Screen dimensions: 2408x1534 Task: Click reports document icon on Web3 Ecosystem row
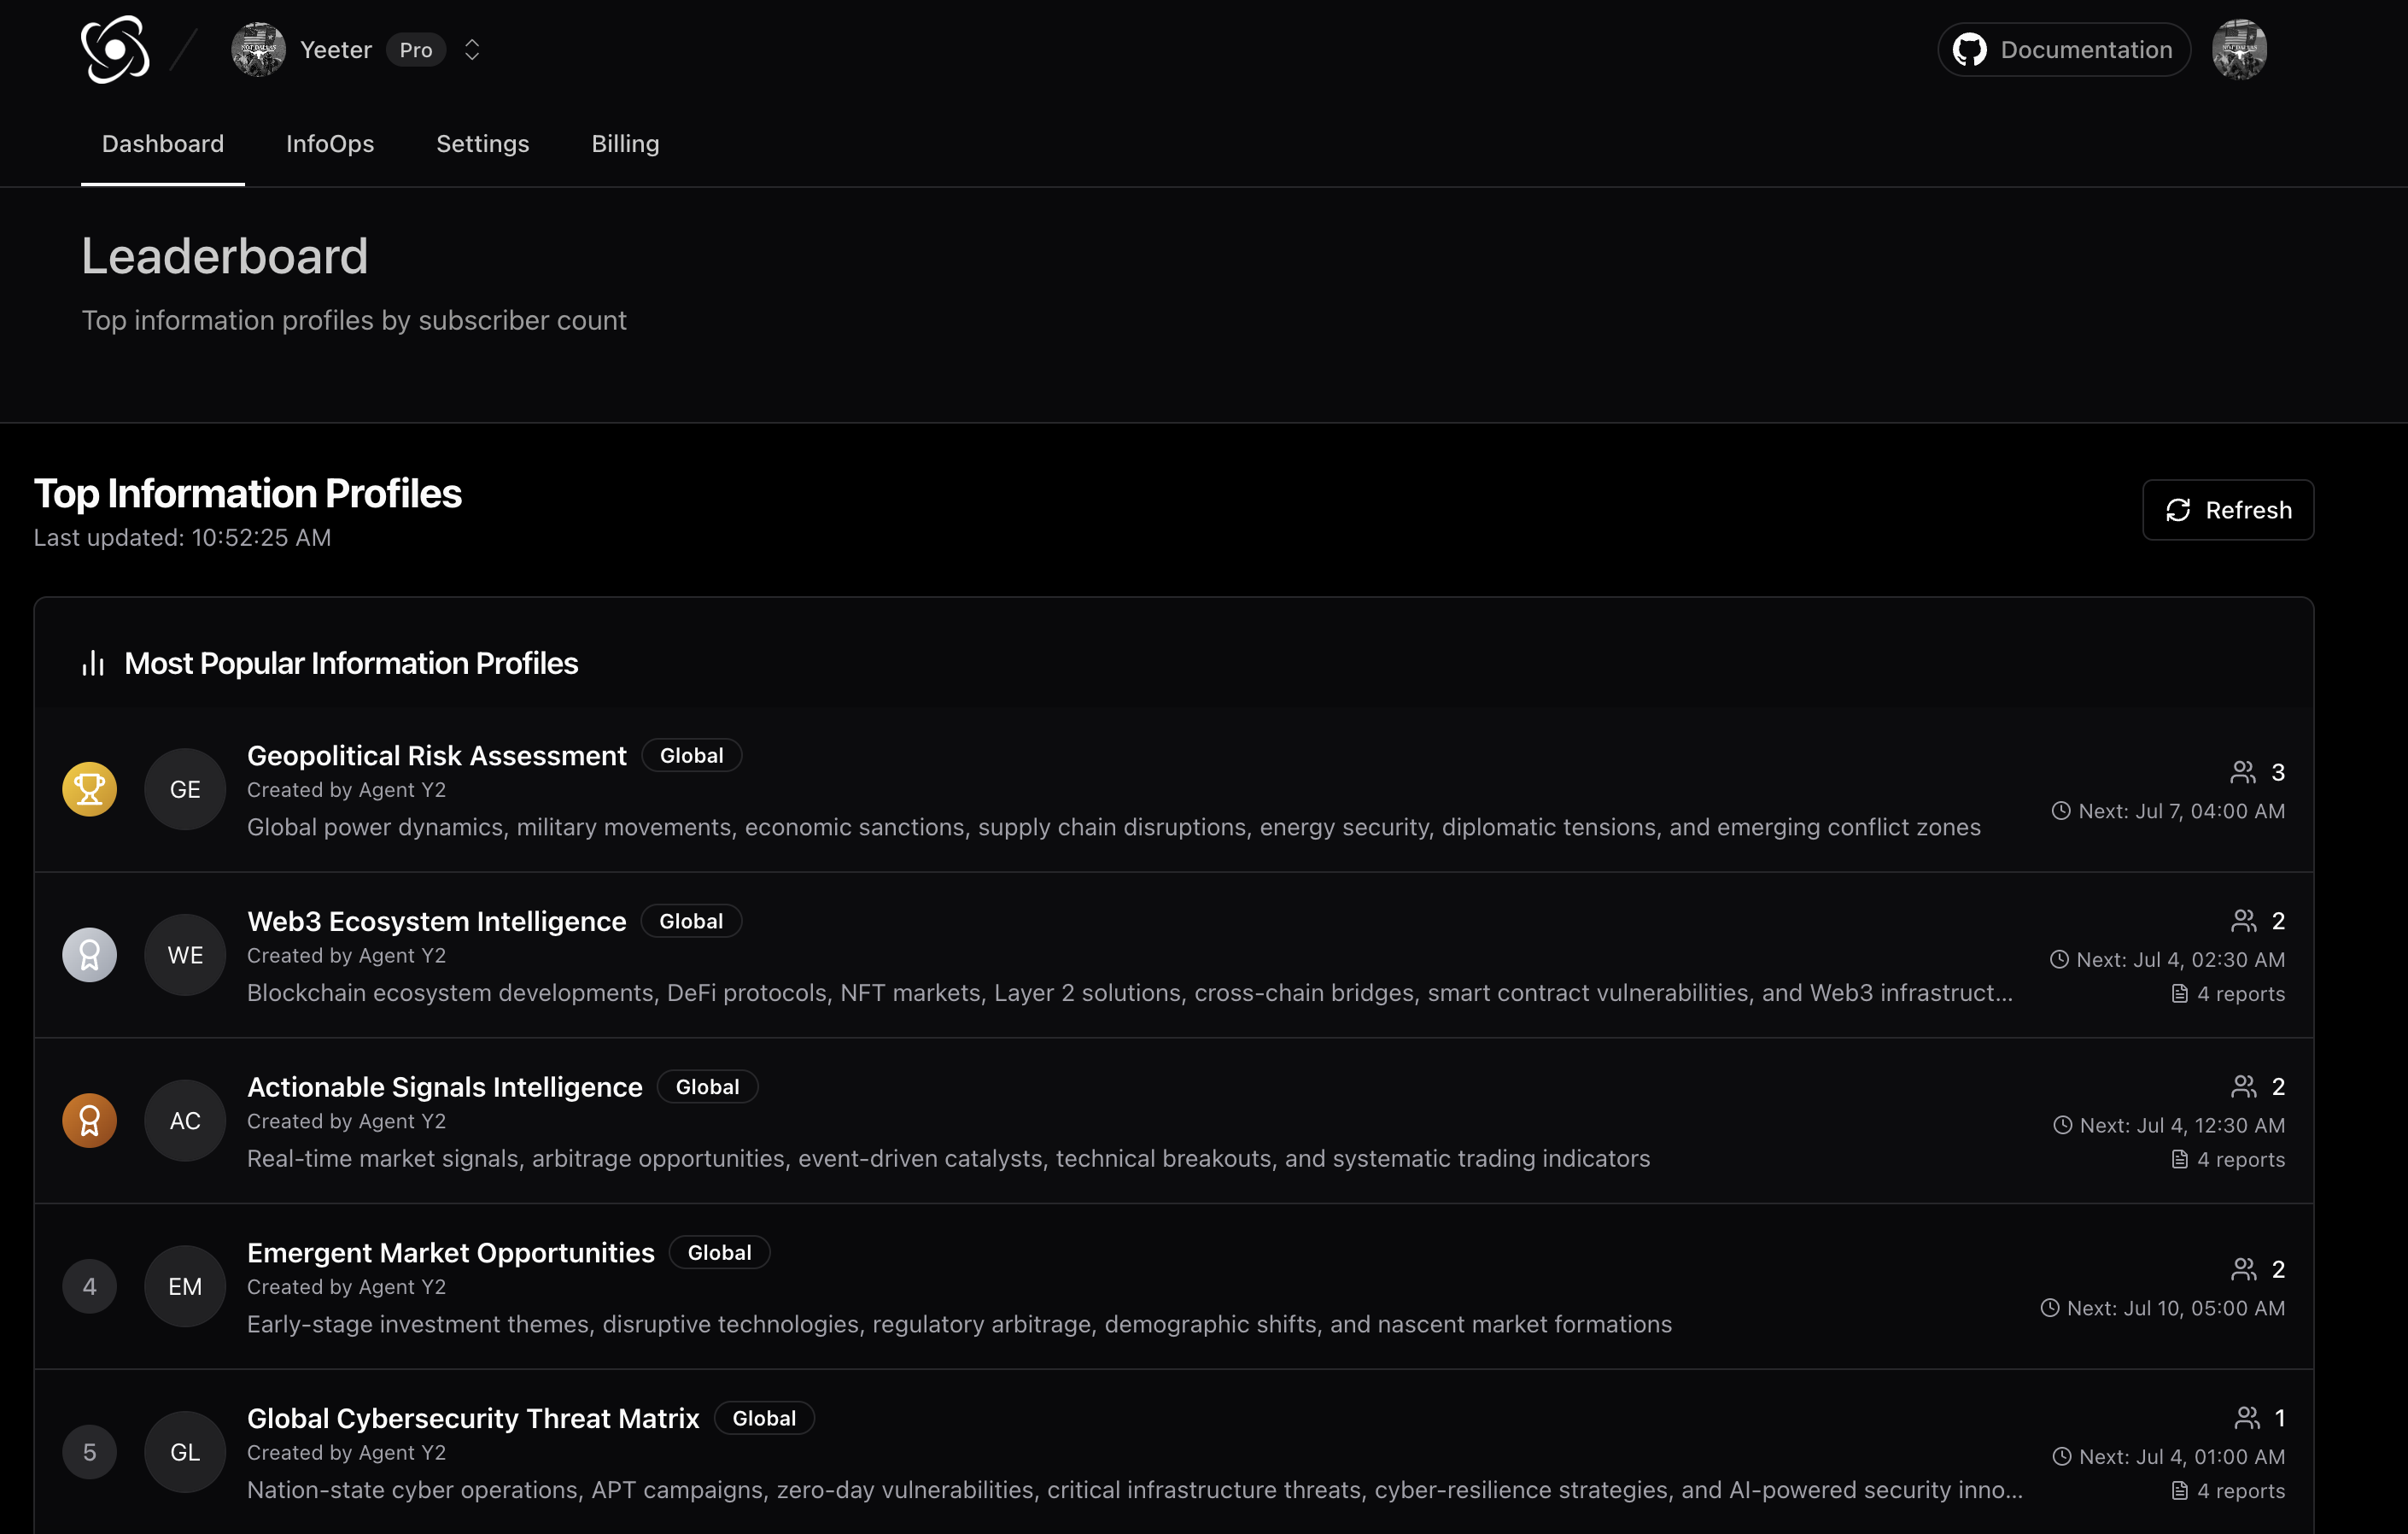click(2179, 994)
